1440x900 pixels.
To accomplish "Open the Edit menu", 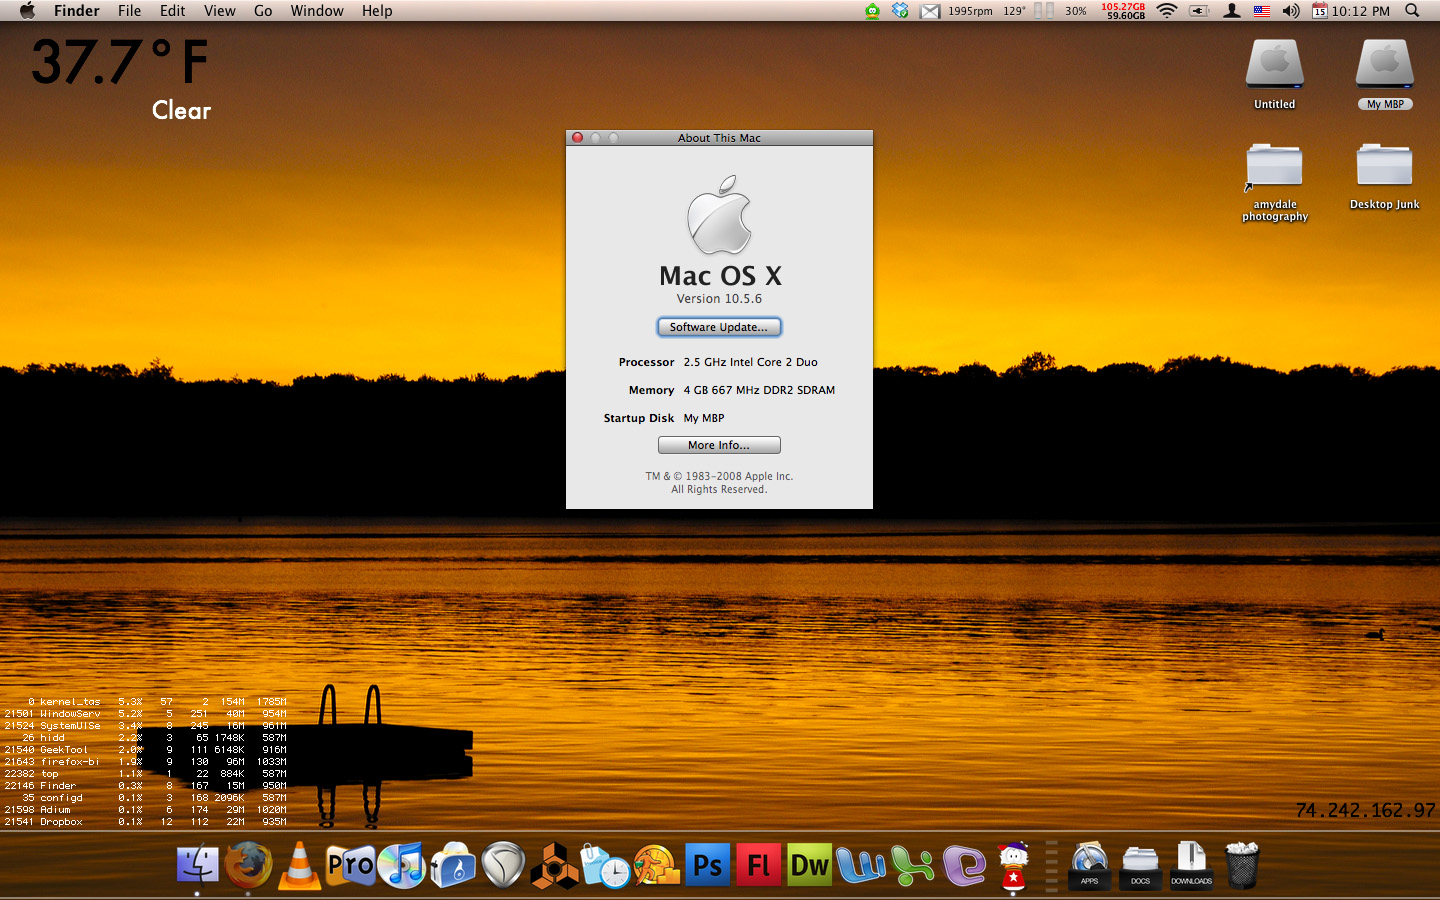I will pyautogui.click(x=173, y=11).
